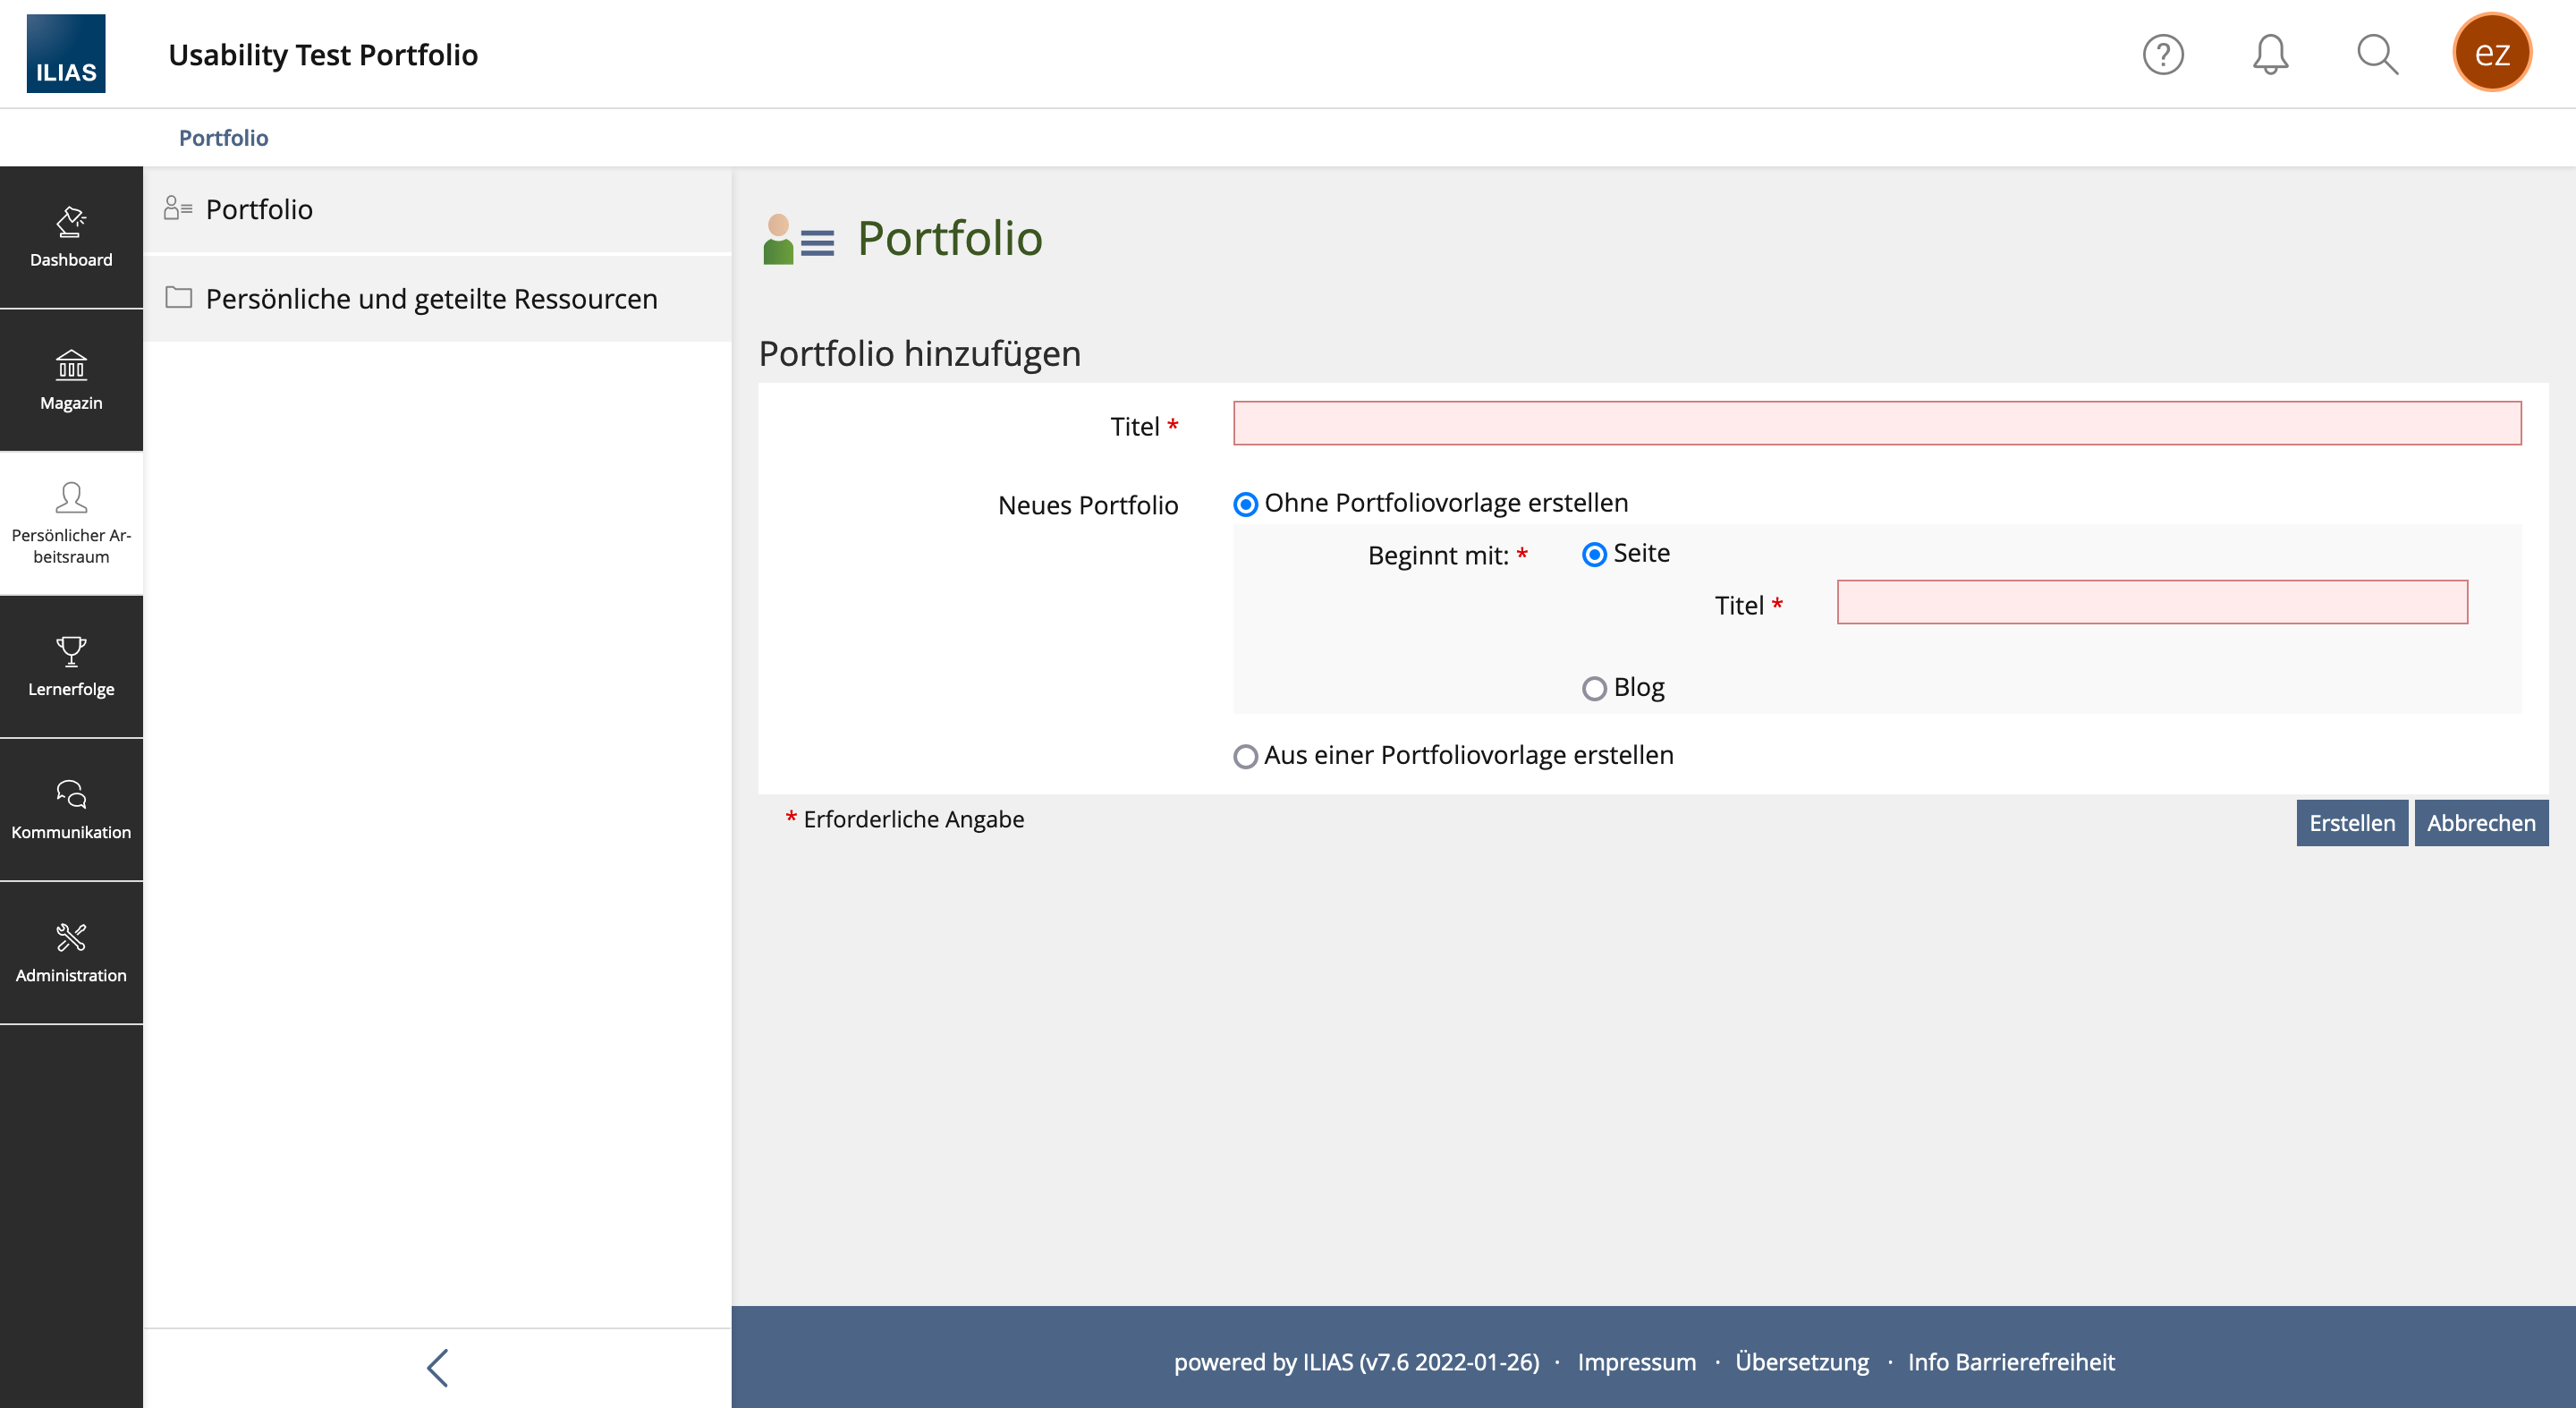
Task: Click the ILIAS logo in the header
Action: click(66, 54)
